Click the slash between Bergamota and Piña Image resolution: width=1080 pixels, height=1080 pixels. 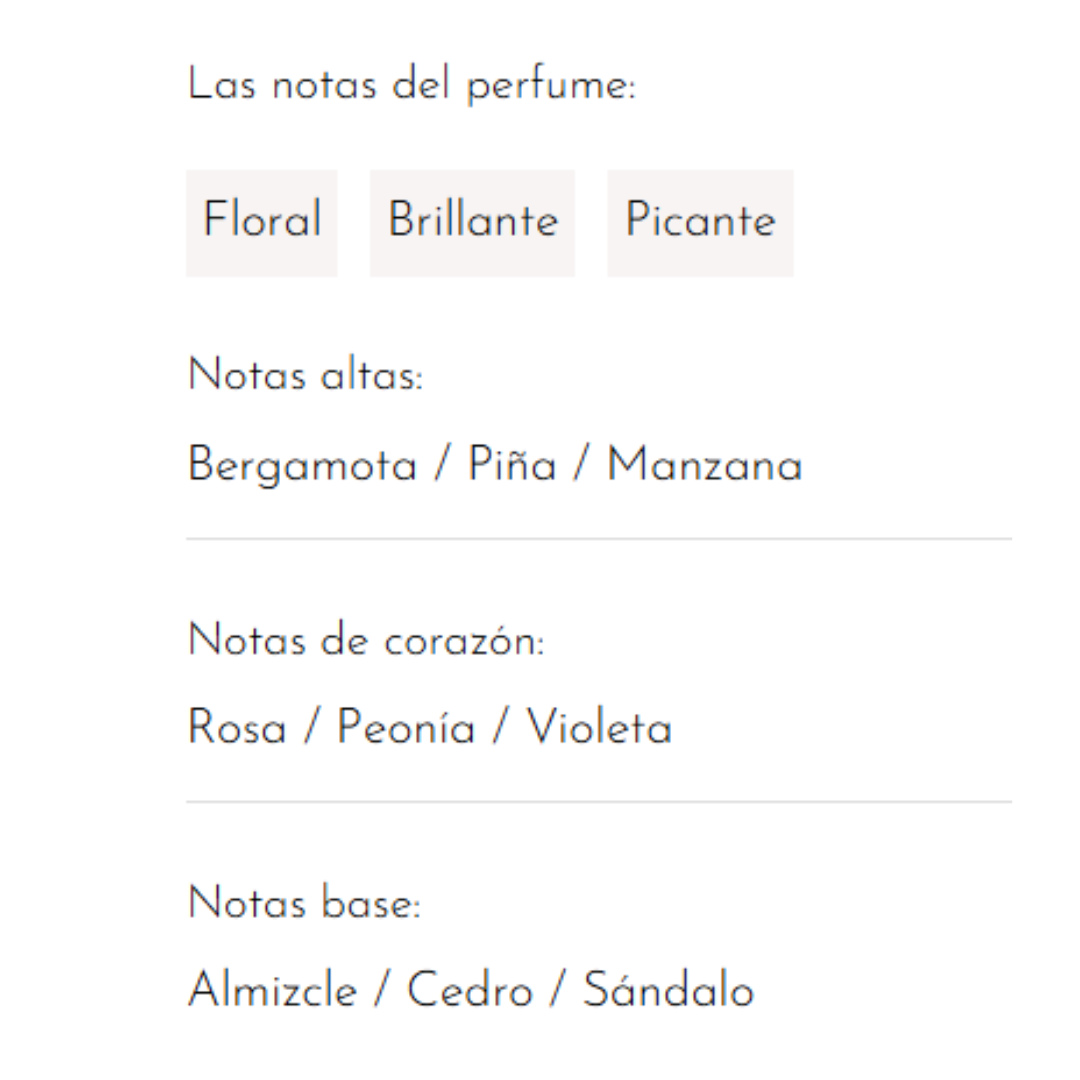(x=442, y=467)
